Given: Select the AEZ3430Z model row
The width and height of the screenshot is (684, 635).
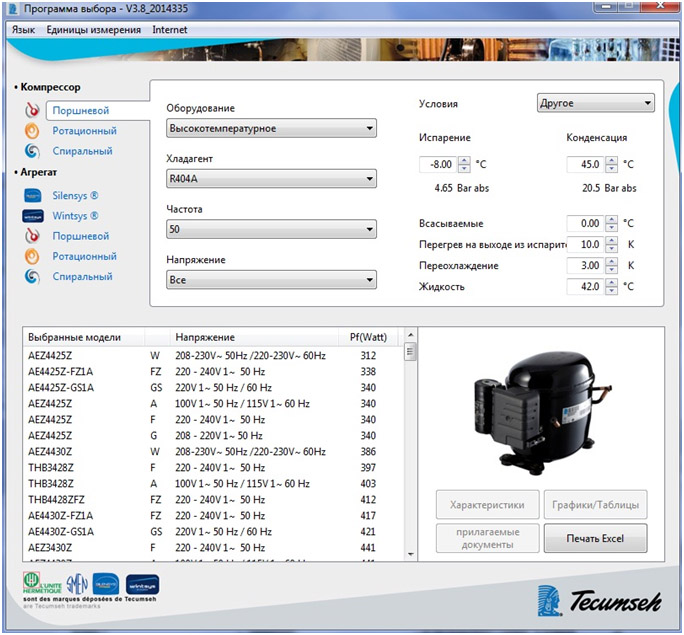Looking at the screenshot, I should (213, 548).
